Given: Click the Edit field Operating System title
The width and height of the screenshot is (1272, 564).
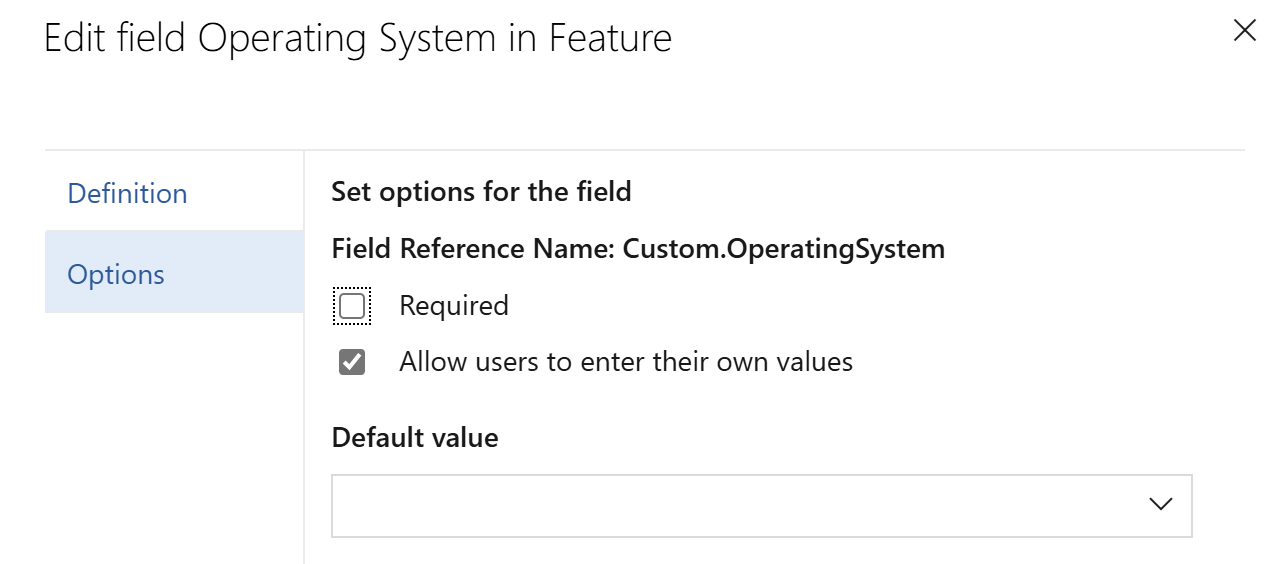Looking at the screenshot, I should [x=358, y=39].
